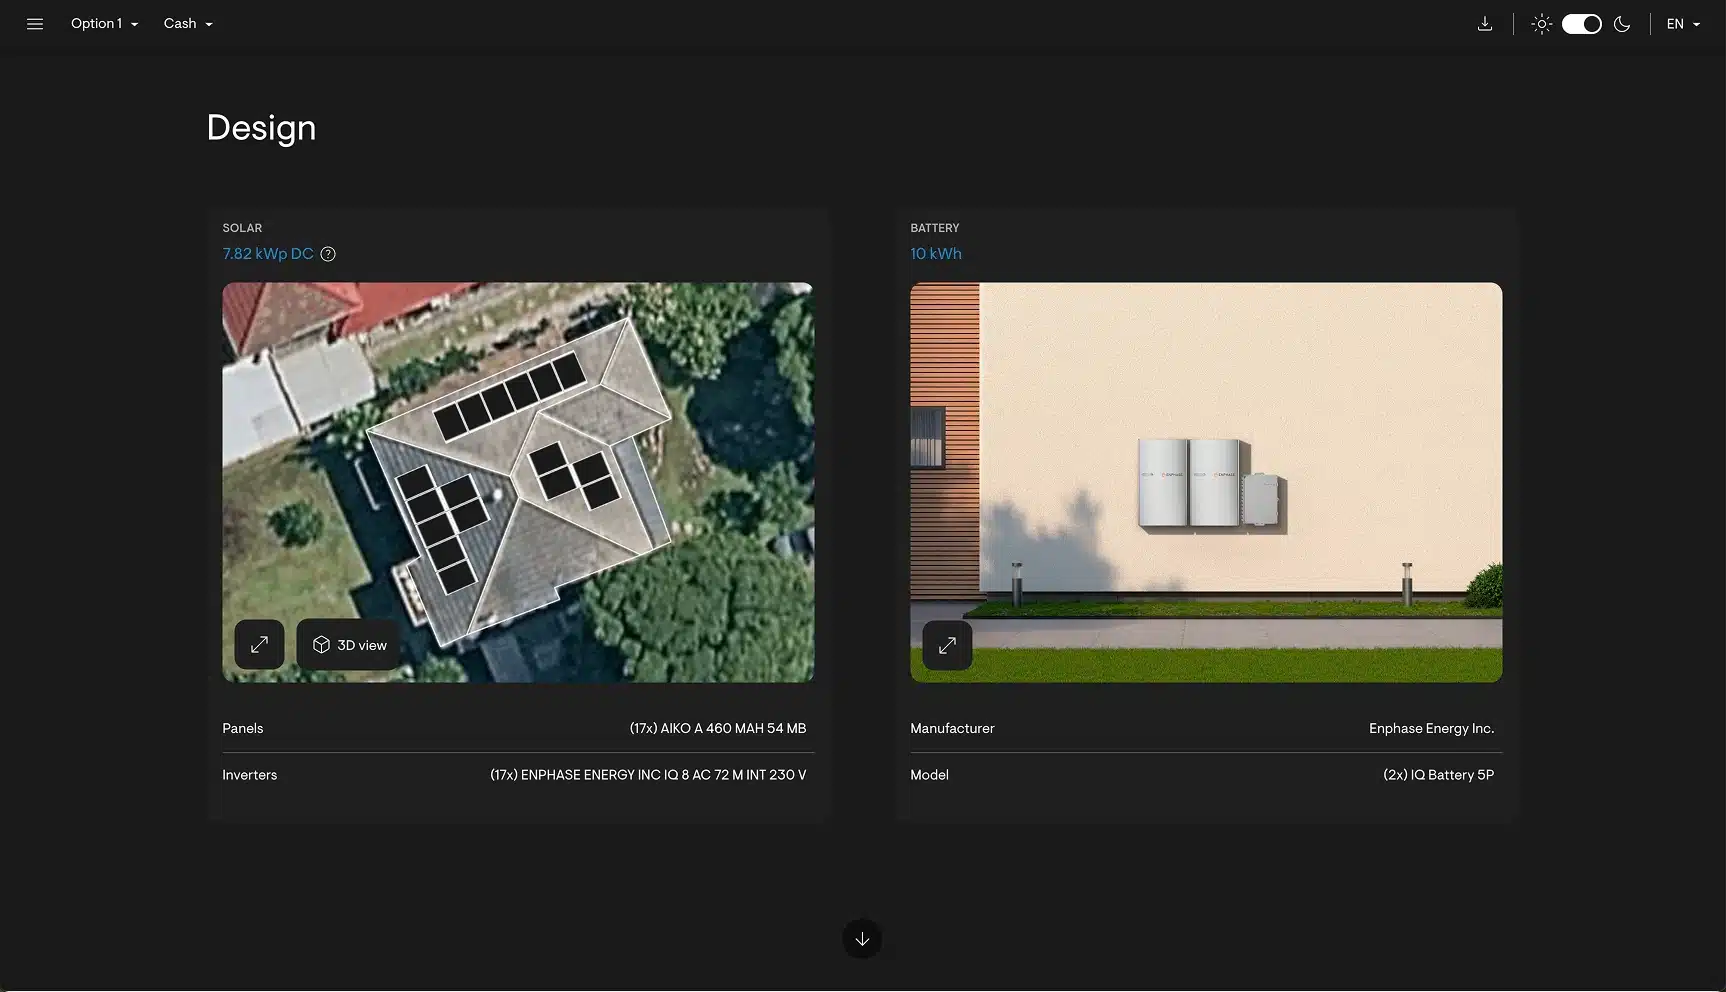Toggle the dark/light theme switch
This screenshot has width=1726, height=992.
coord(1581,24)
